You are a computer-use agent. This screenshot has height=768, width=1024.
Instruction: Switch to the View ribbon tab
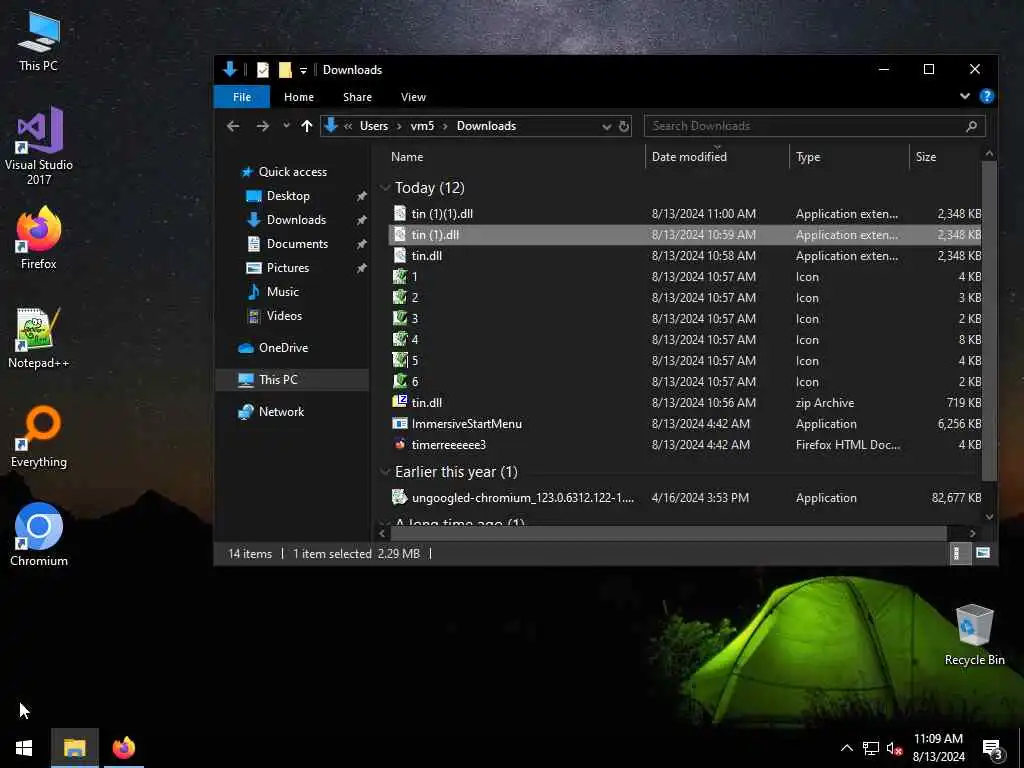(413, 97)
